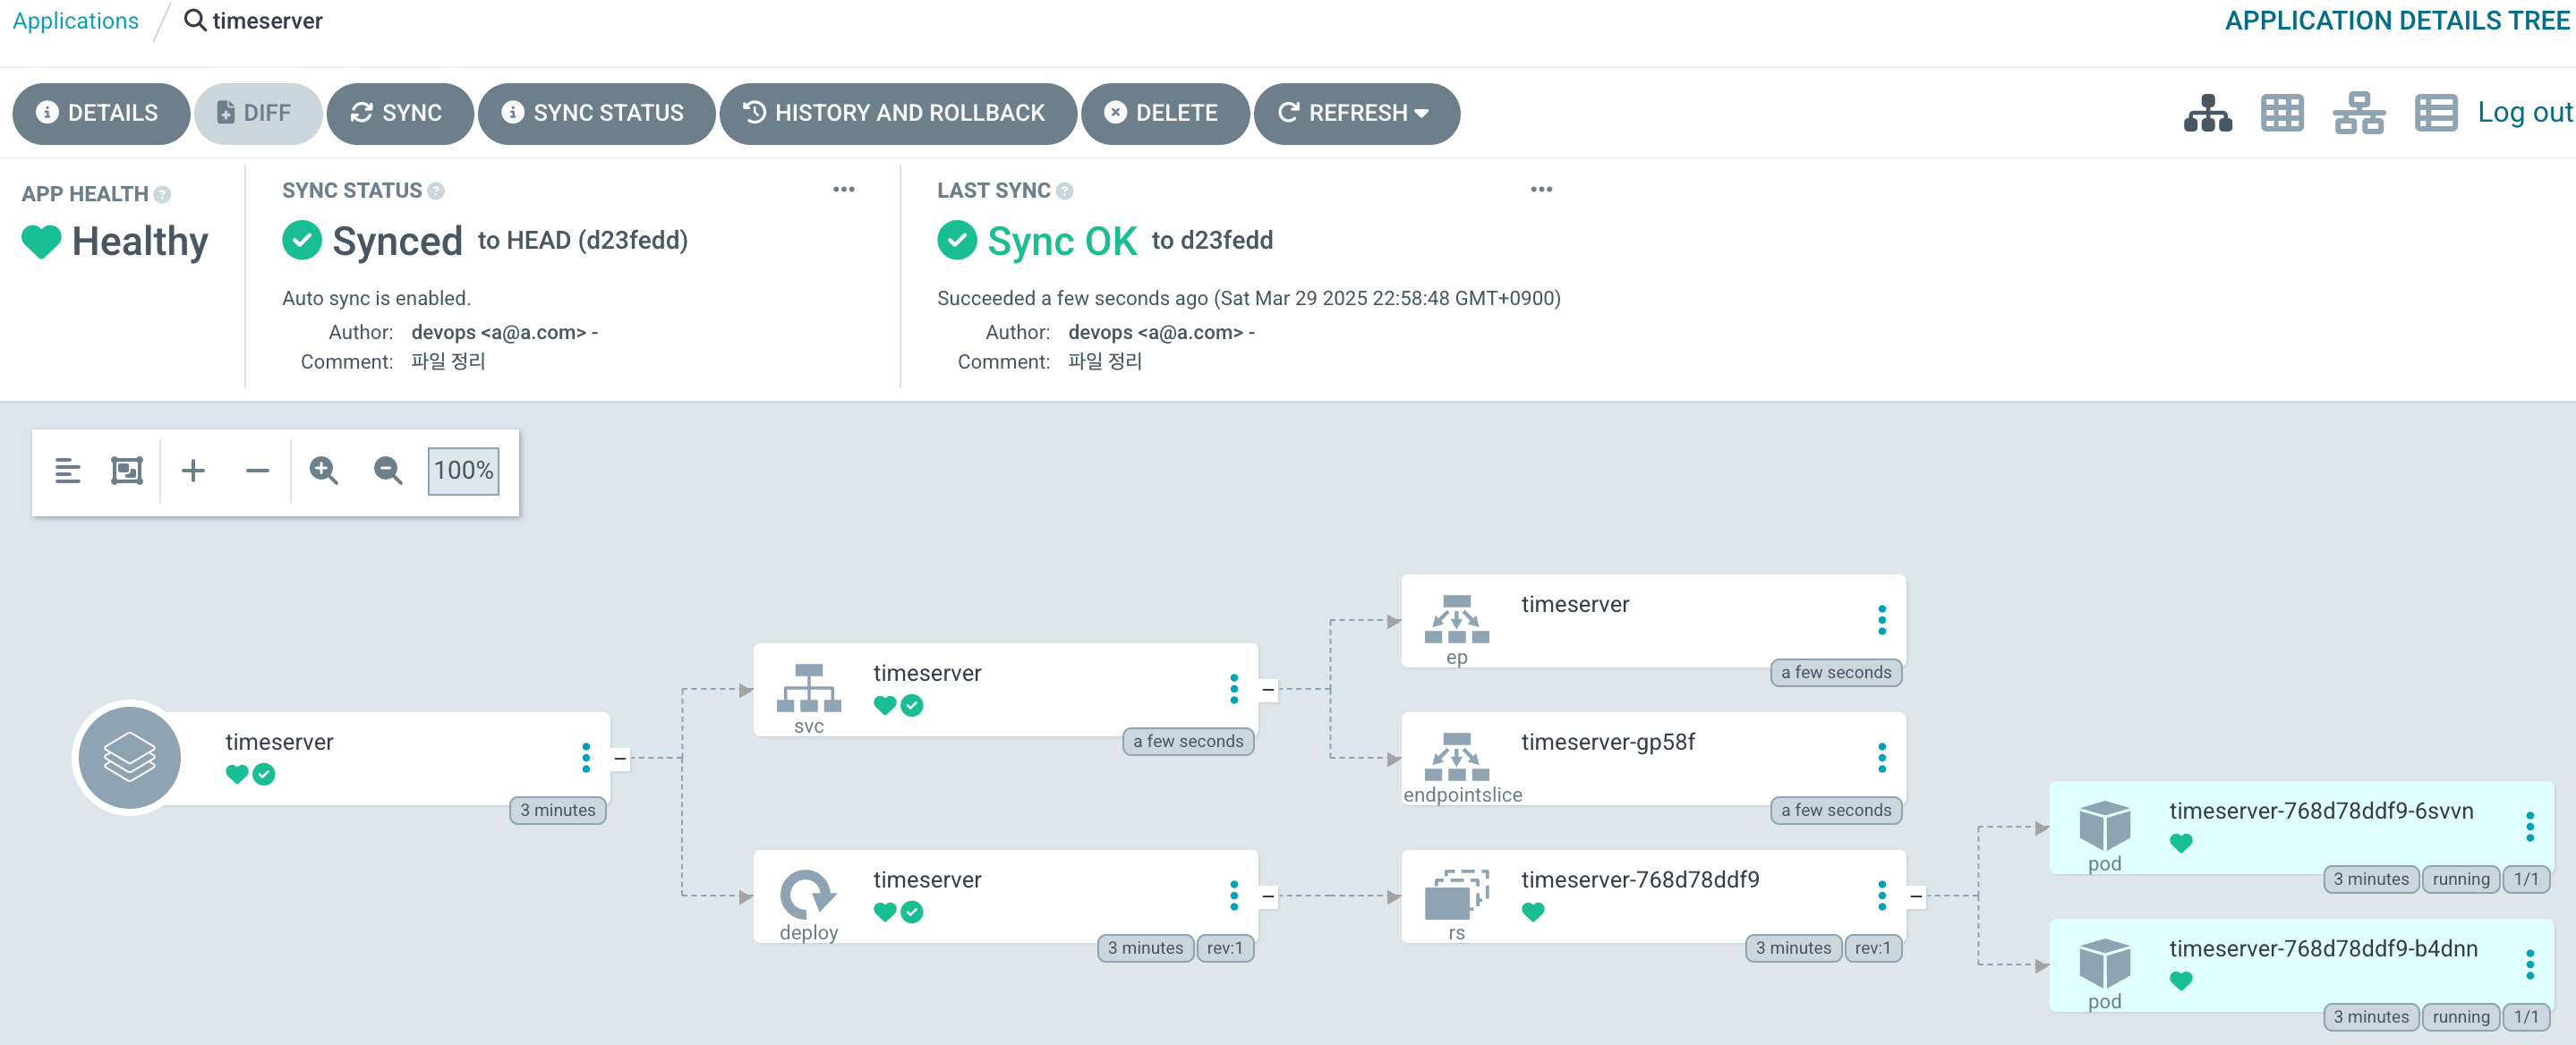Click the plus expand-all nodes icon
This screenshot has width=2576, height=1045.
click(x=193, y=470)
